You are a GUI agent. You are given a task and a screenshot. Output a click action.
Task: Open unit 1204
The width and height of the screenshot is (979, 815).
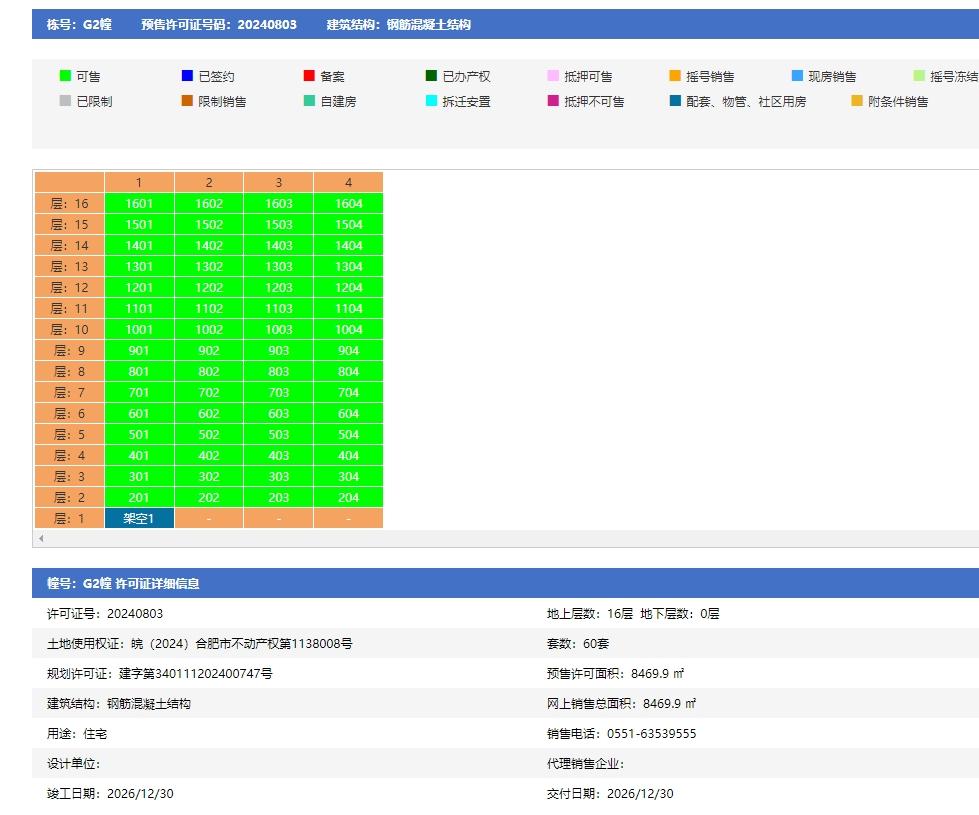348,287
